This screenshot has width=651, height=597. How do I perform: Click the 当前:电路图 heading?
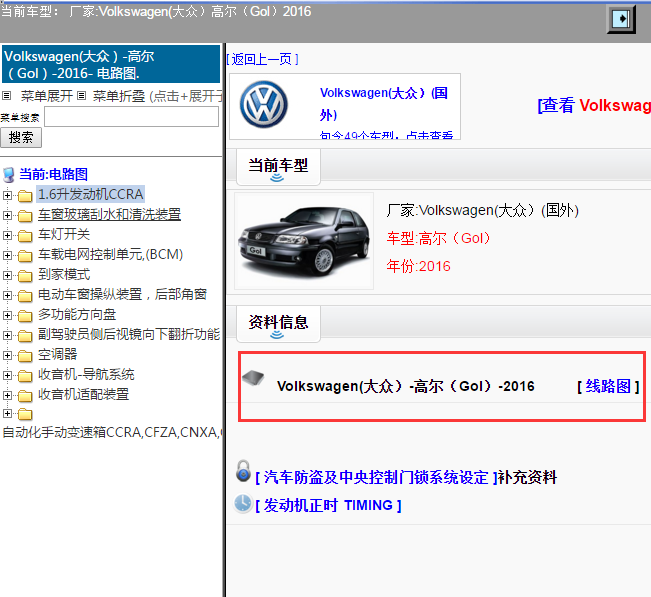[54, 174]
